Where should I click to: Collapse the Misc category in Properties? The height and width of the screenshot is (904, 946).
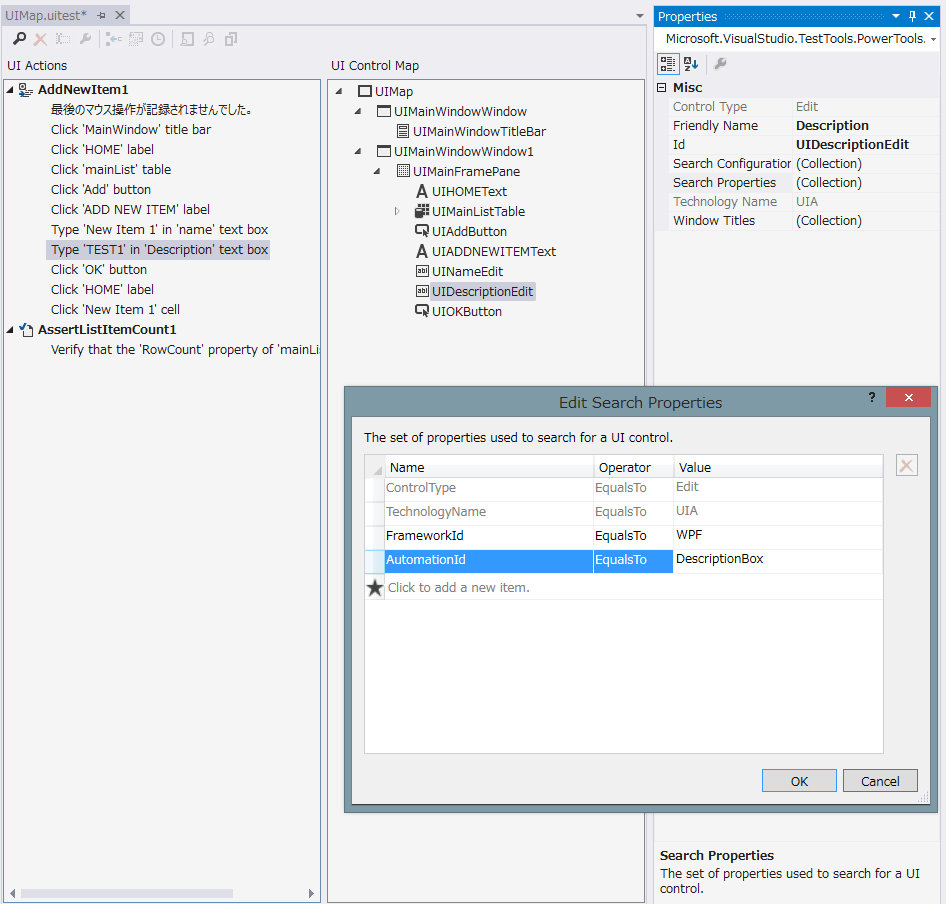click(x=662, y=88)
